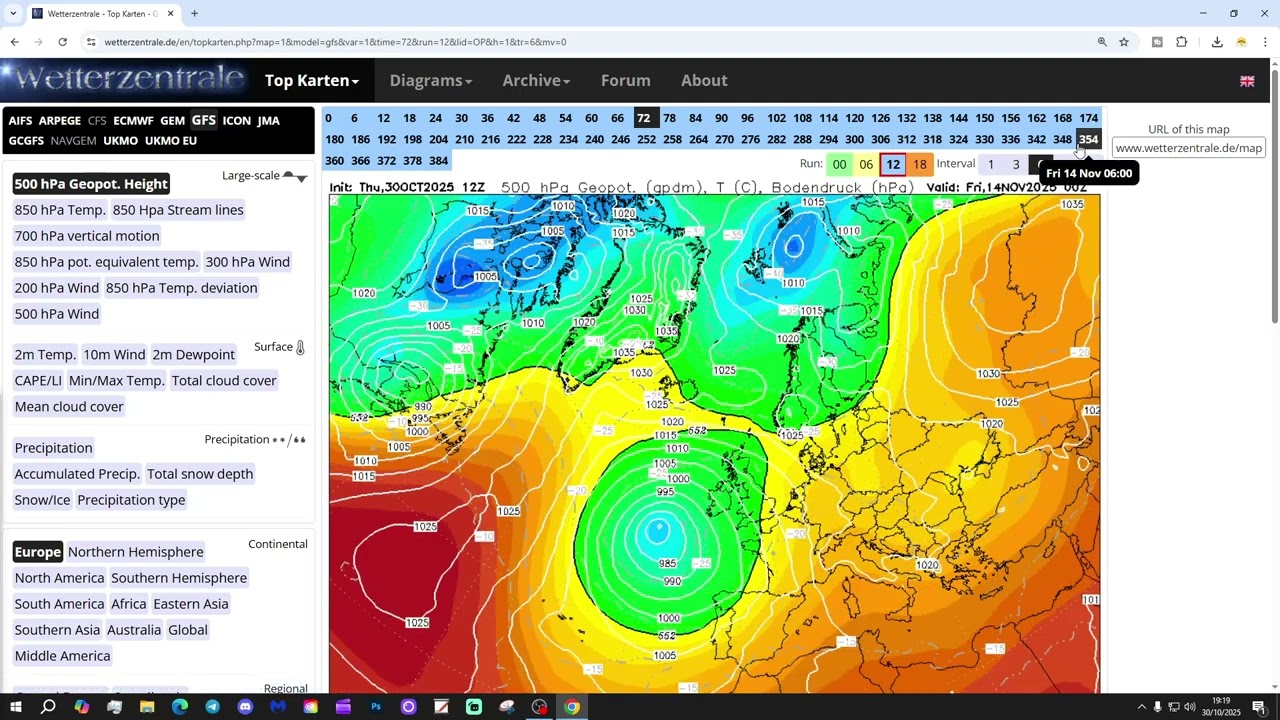Set interval to 1
The height and width of the screenshot is (720, 1280).
pos(991,165)
